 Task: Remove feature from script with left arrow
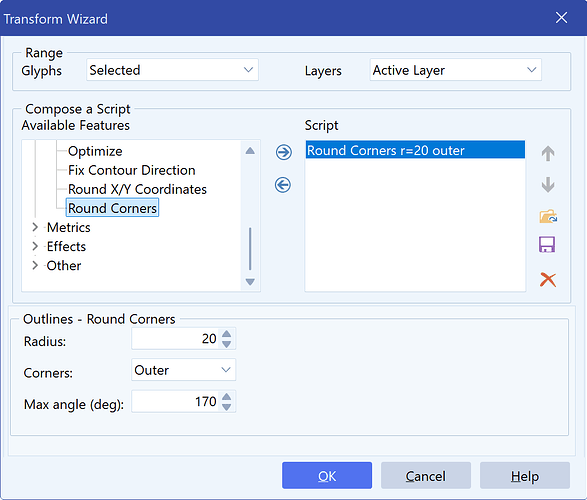(283, 185)
